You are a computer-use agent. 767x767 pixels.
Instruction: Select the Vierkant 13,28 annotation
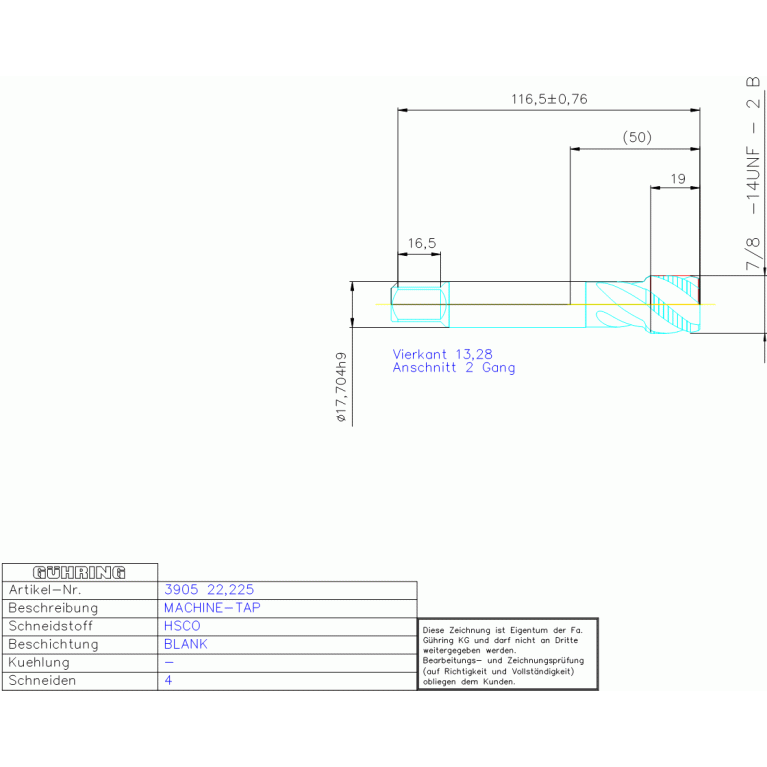pyautogui.click(x=442, y=354)
